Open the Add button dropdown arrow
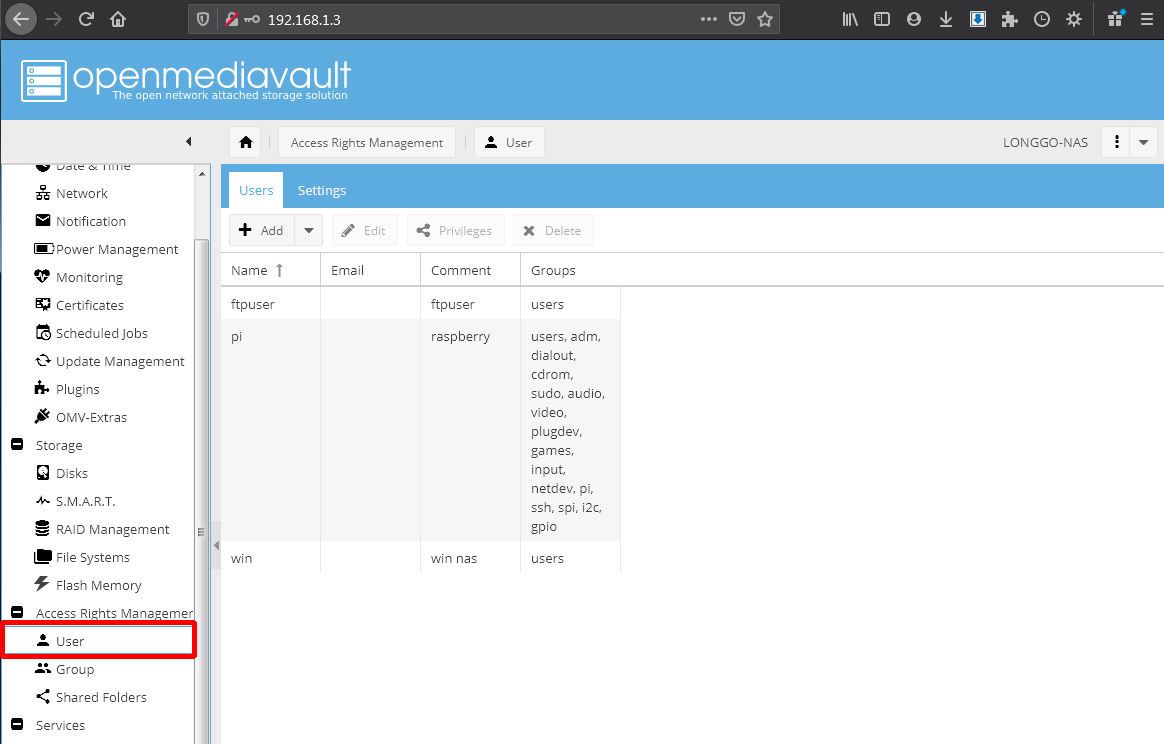The width and height of the screenshot is (1164, 744). (308, 230)
